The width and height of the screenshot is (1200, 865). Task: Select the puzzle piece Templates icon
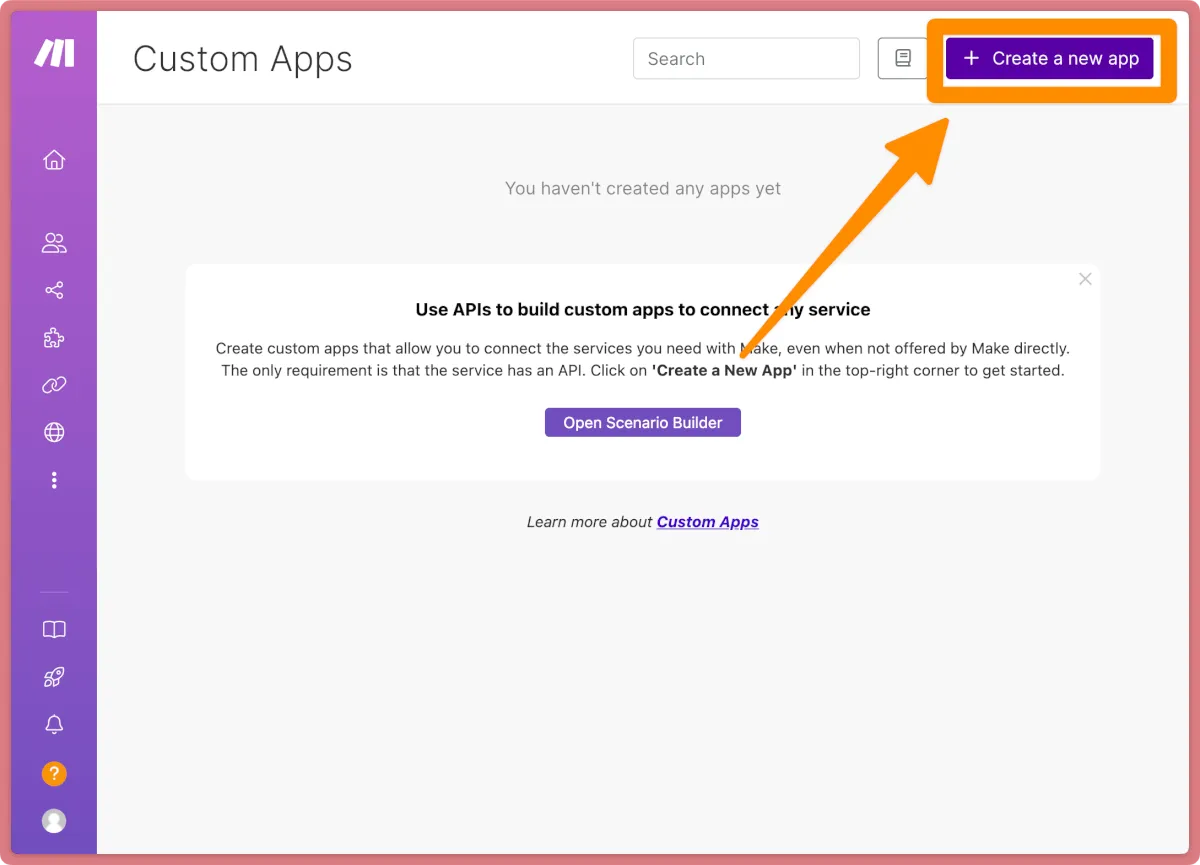(x=54, y=339)
